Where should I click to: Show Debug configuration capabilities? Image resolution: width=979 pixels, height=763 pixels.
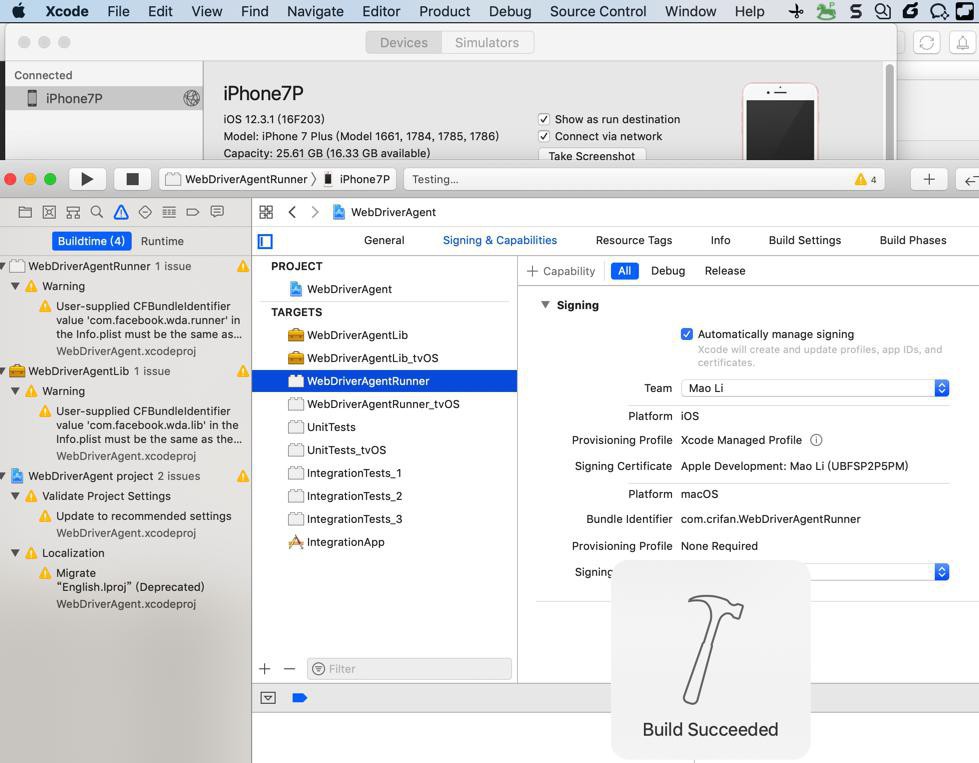tap(668, 271)
